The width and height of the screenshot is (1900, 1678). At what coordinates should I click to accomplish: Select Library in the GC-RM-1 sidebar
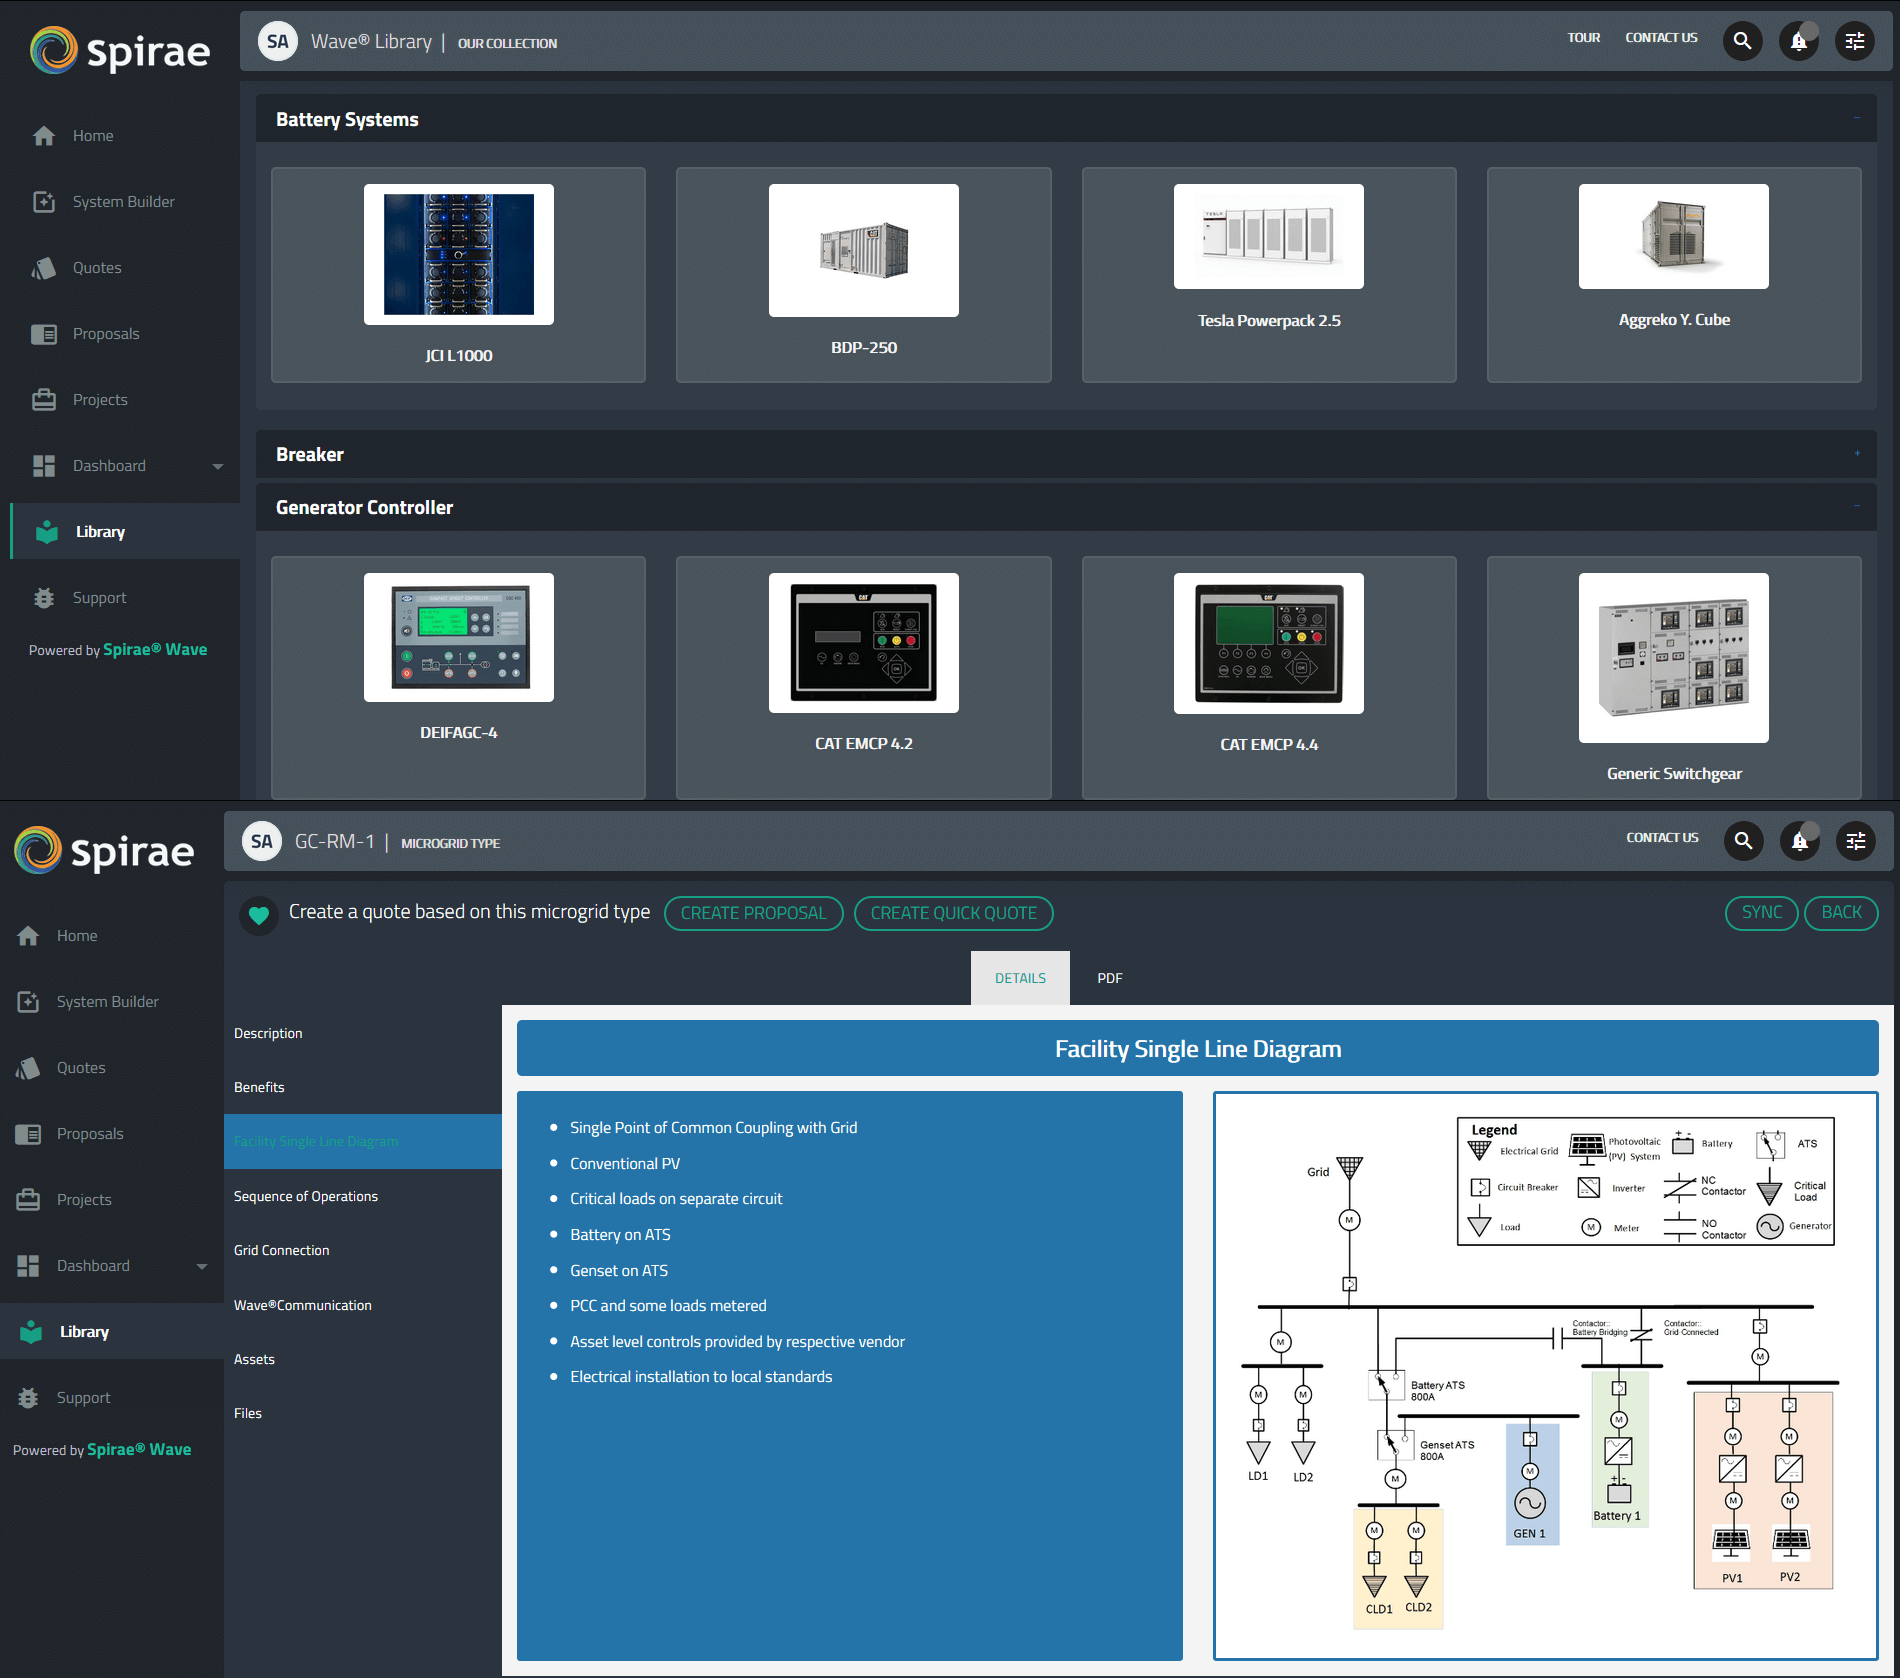[x=112, y=1332]
